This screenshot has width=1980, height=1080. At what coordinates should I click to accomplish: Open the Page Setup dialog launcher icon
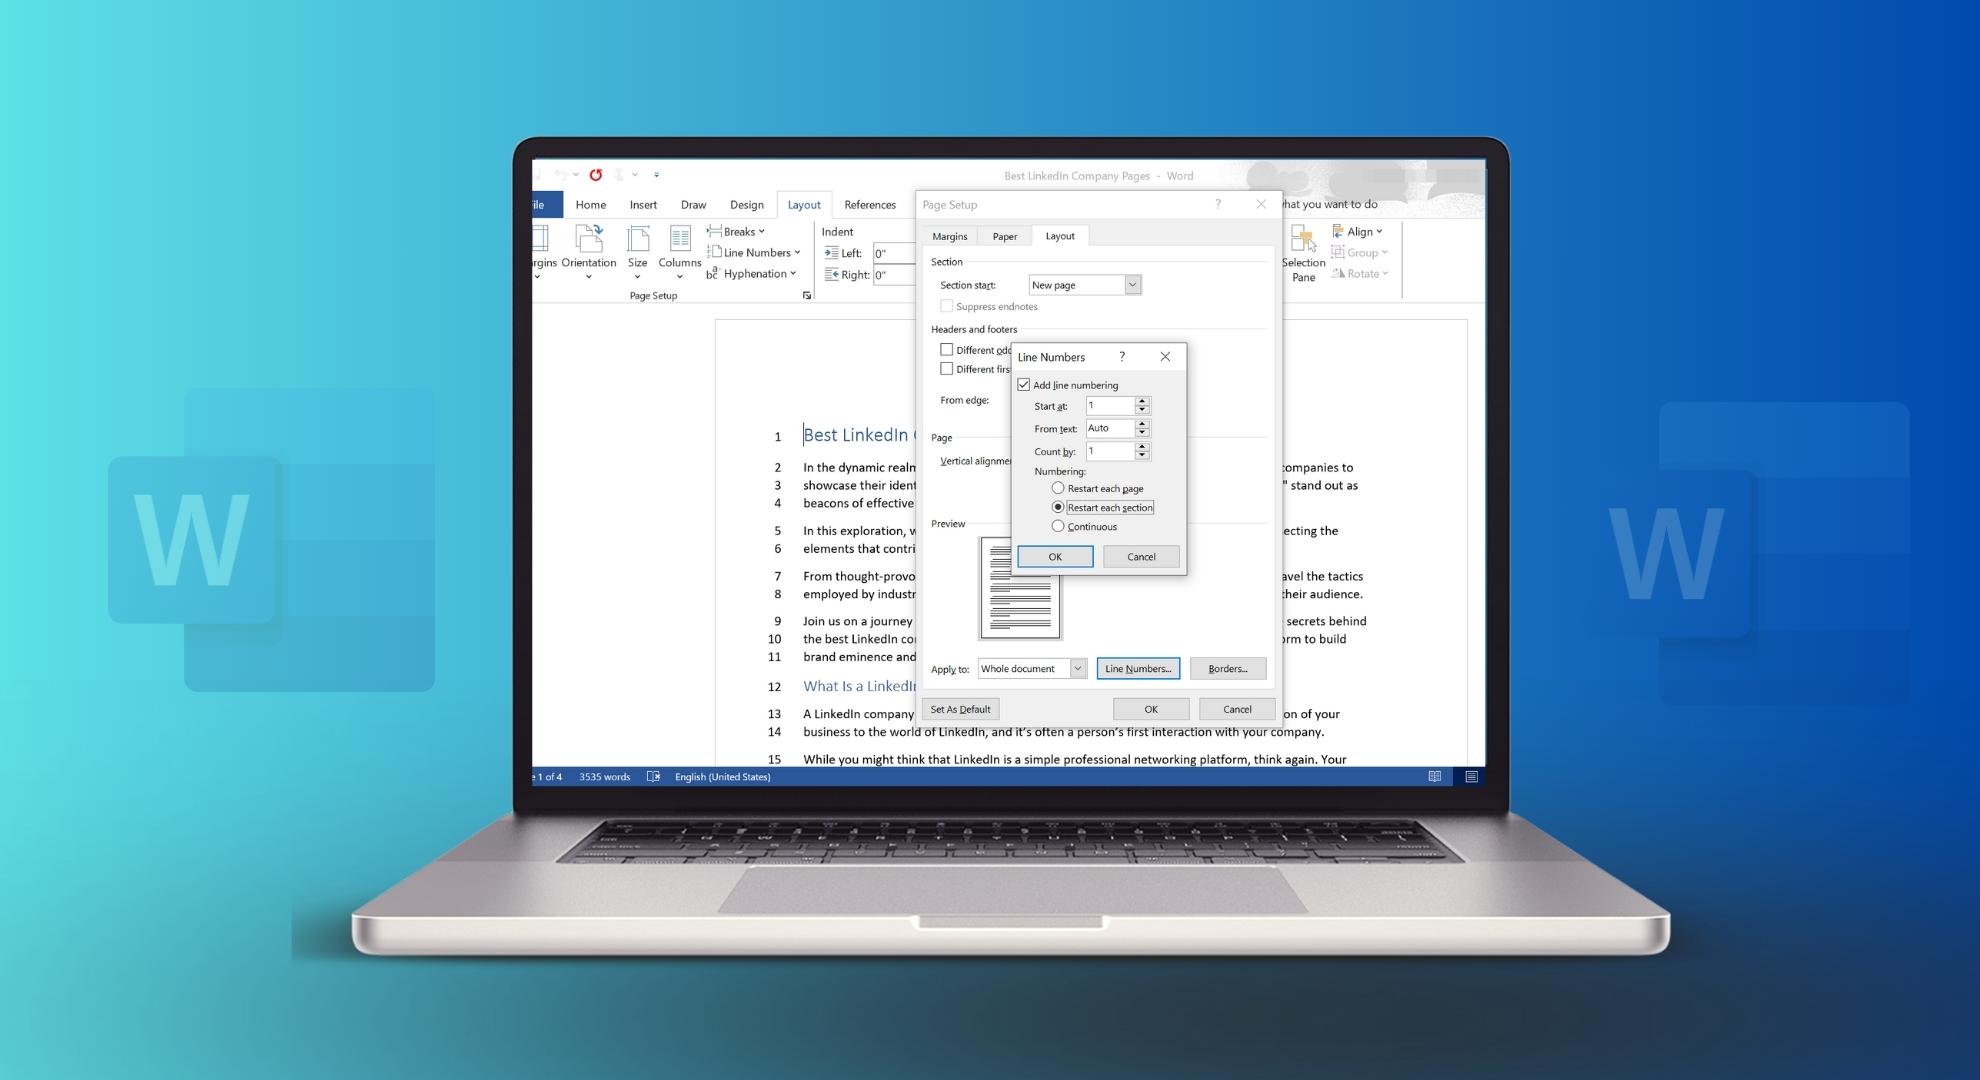click(807, 296)
